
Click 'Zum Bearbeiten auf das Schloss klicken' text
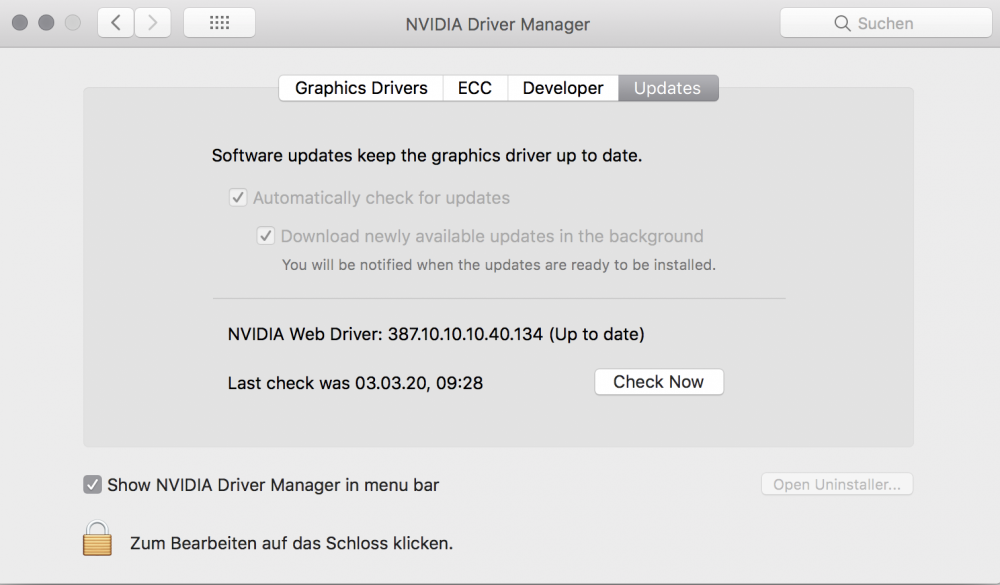(291, 543)
